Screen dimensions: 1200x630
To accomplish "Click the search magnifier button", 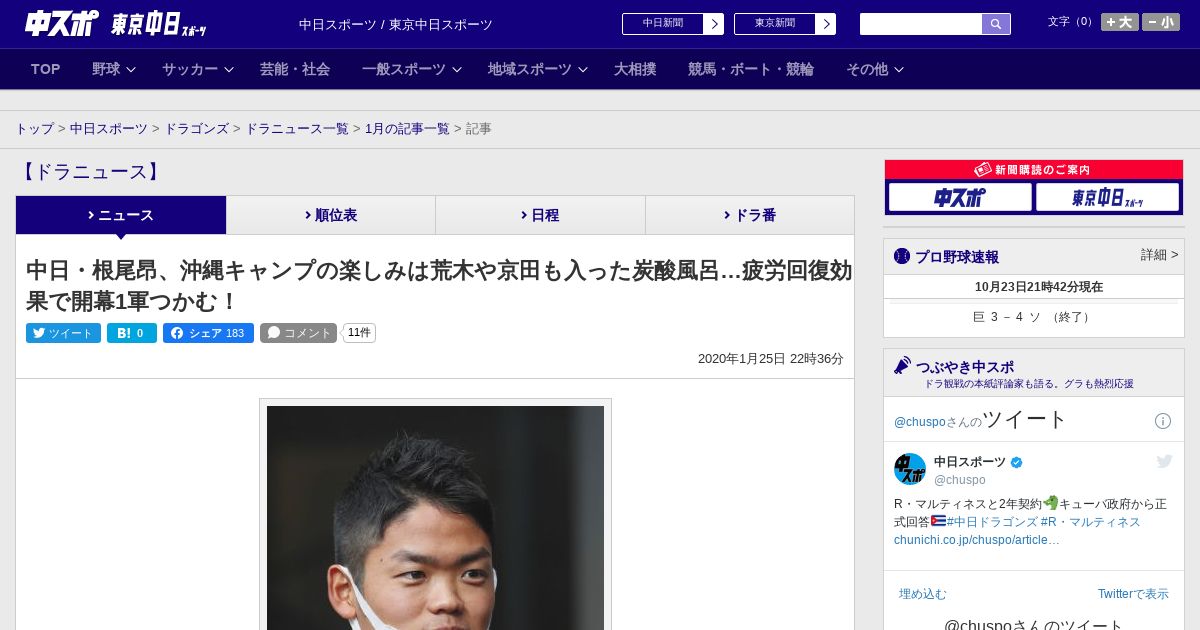I will (x=996, y=24).
